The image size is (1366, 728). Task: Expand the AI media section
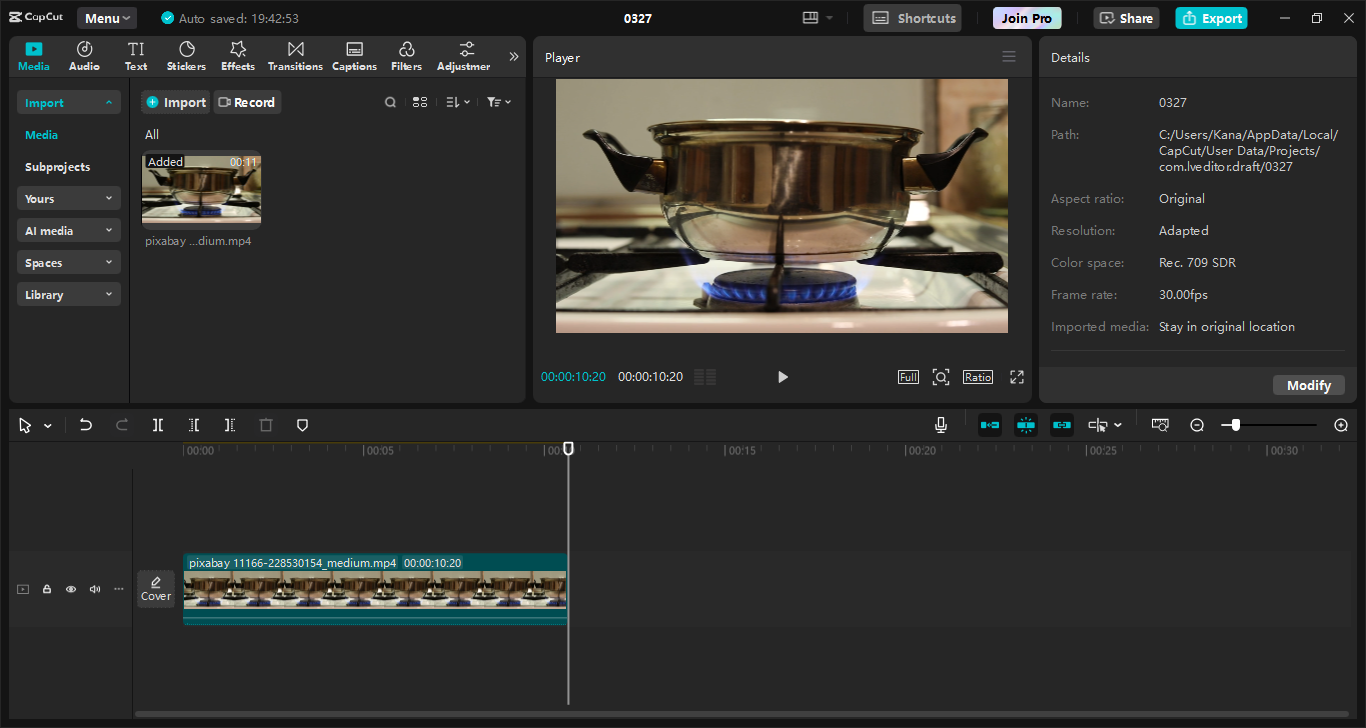point(68,231)
